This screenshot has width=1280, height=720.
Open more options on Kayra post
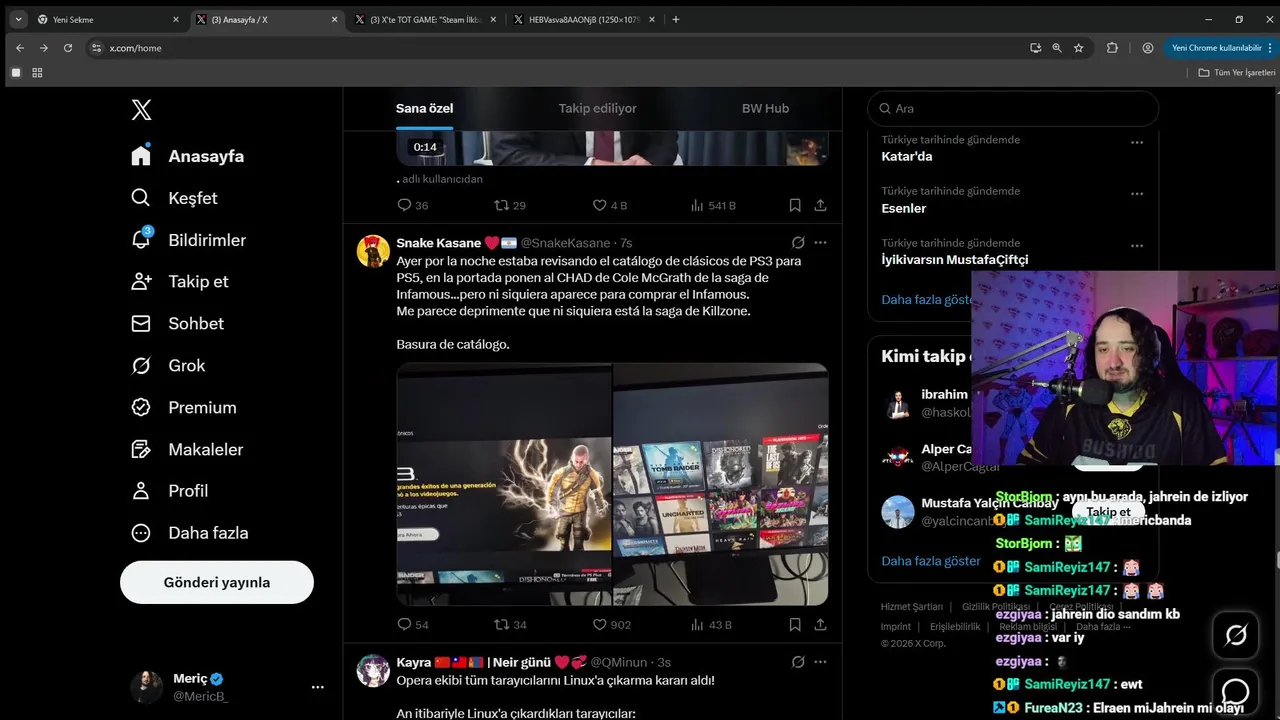[821, 662]
